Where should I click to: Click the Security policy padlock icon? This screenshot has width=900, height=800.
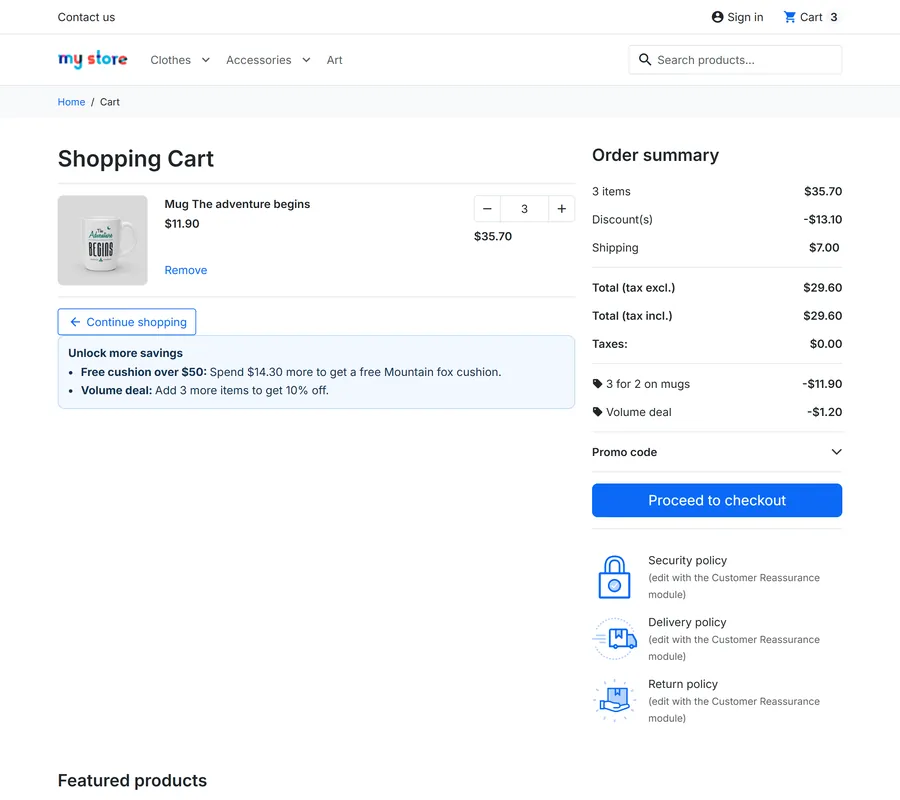click(x=614, y=577)
